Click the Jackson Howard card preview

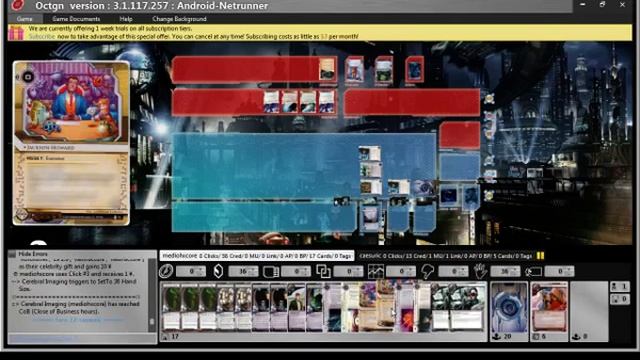pyautogui.click(x=71, y=143)
